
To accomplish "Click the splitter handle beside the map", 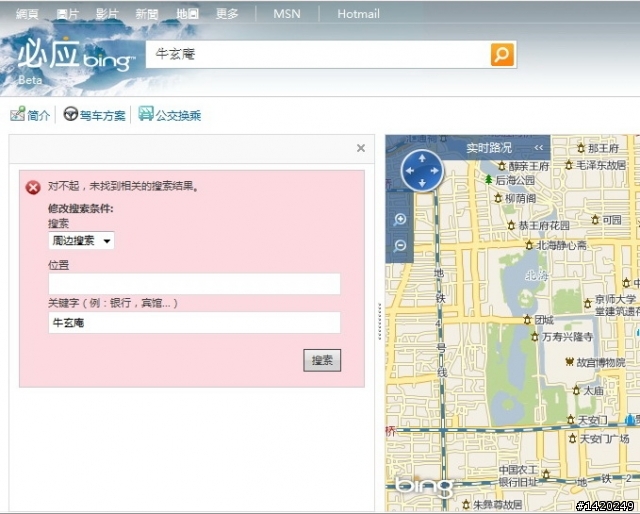I will pyautogui.click(x=380, y=321).
